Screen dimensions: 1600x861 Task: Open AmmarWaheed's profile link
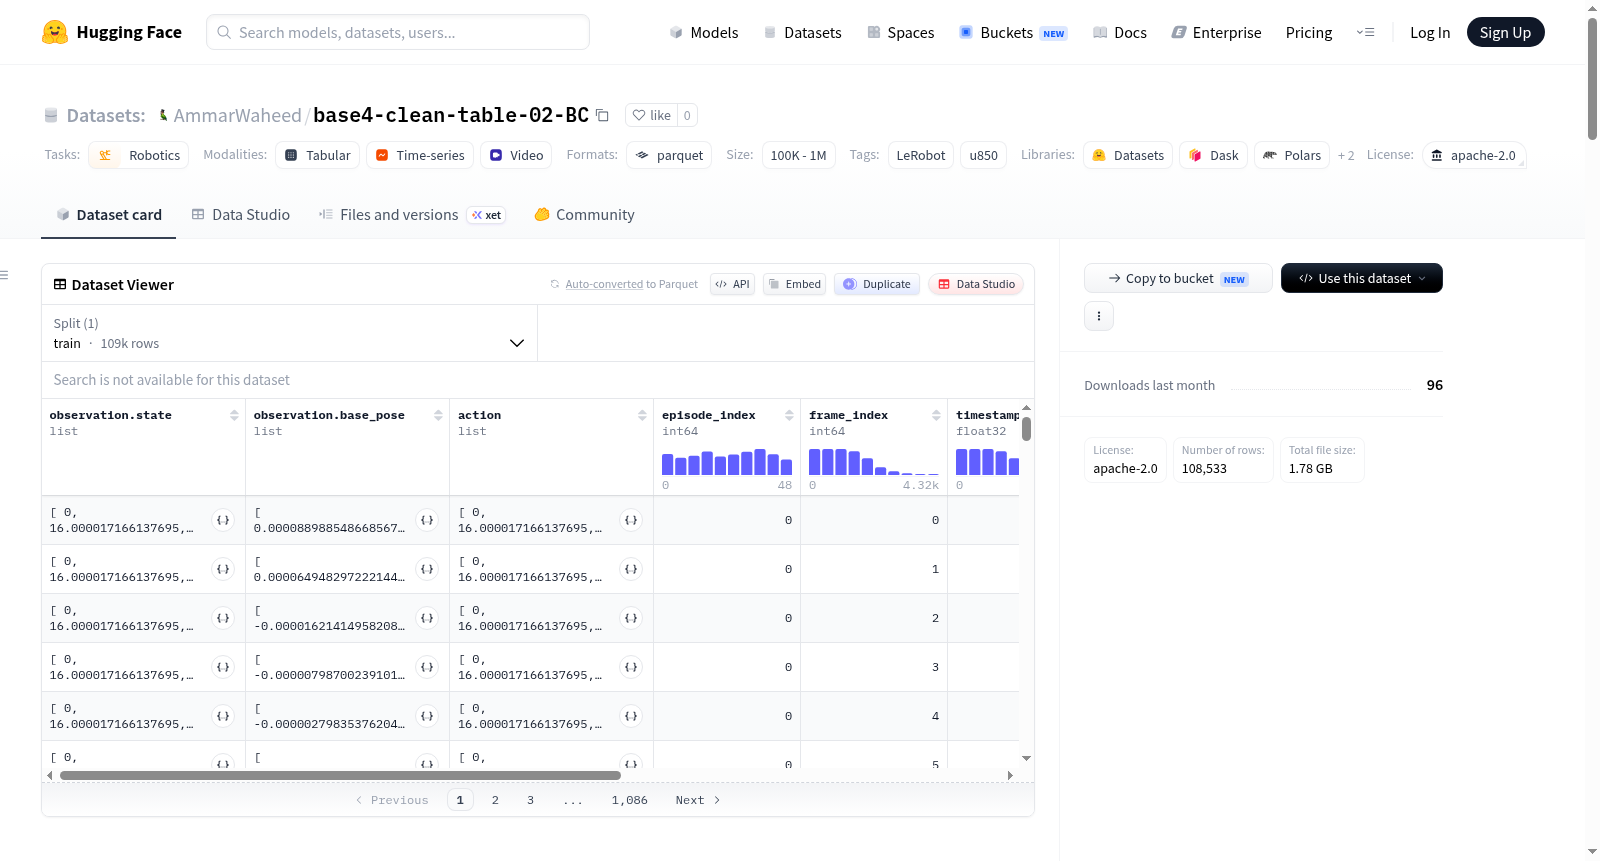pos(237,115)
